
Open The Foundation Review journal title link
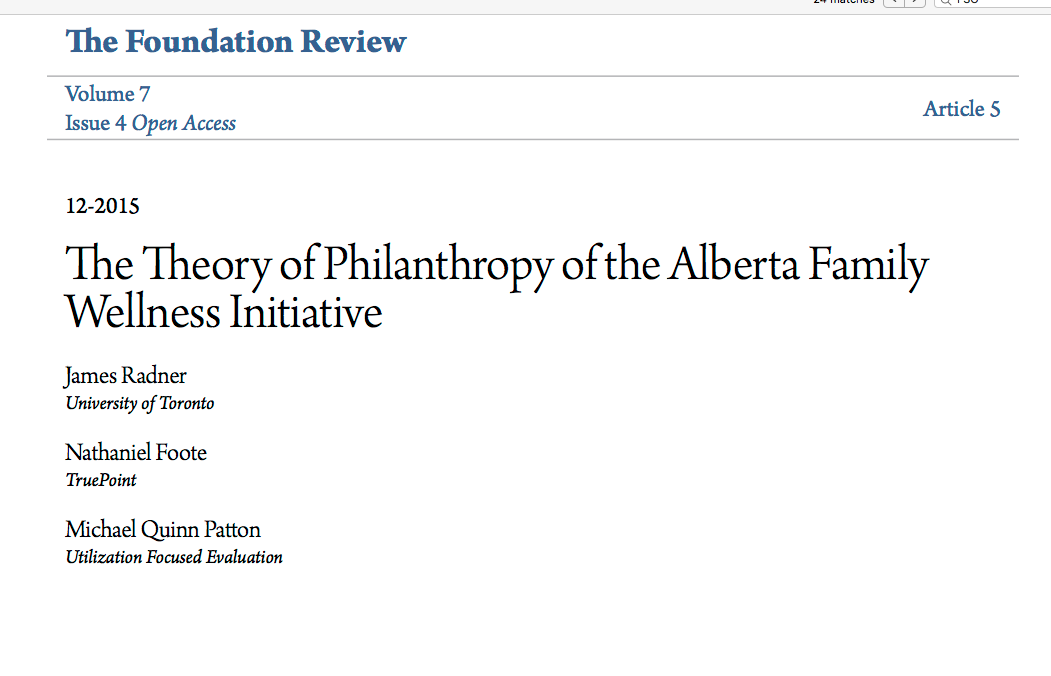click(236, 42)
